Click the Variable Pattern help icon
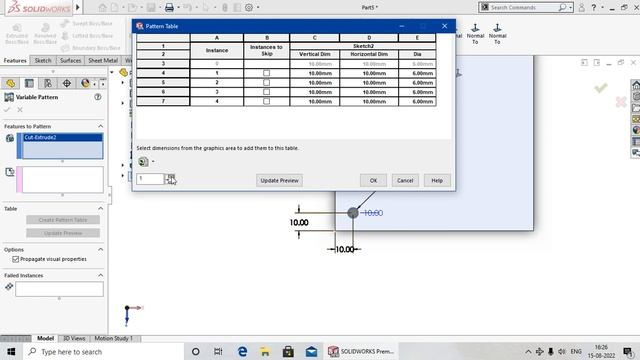This screenshot has width=640, height=360. coord(98,97)
